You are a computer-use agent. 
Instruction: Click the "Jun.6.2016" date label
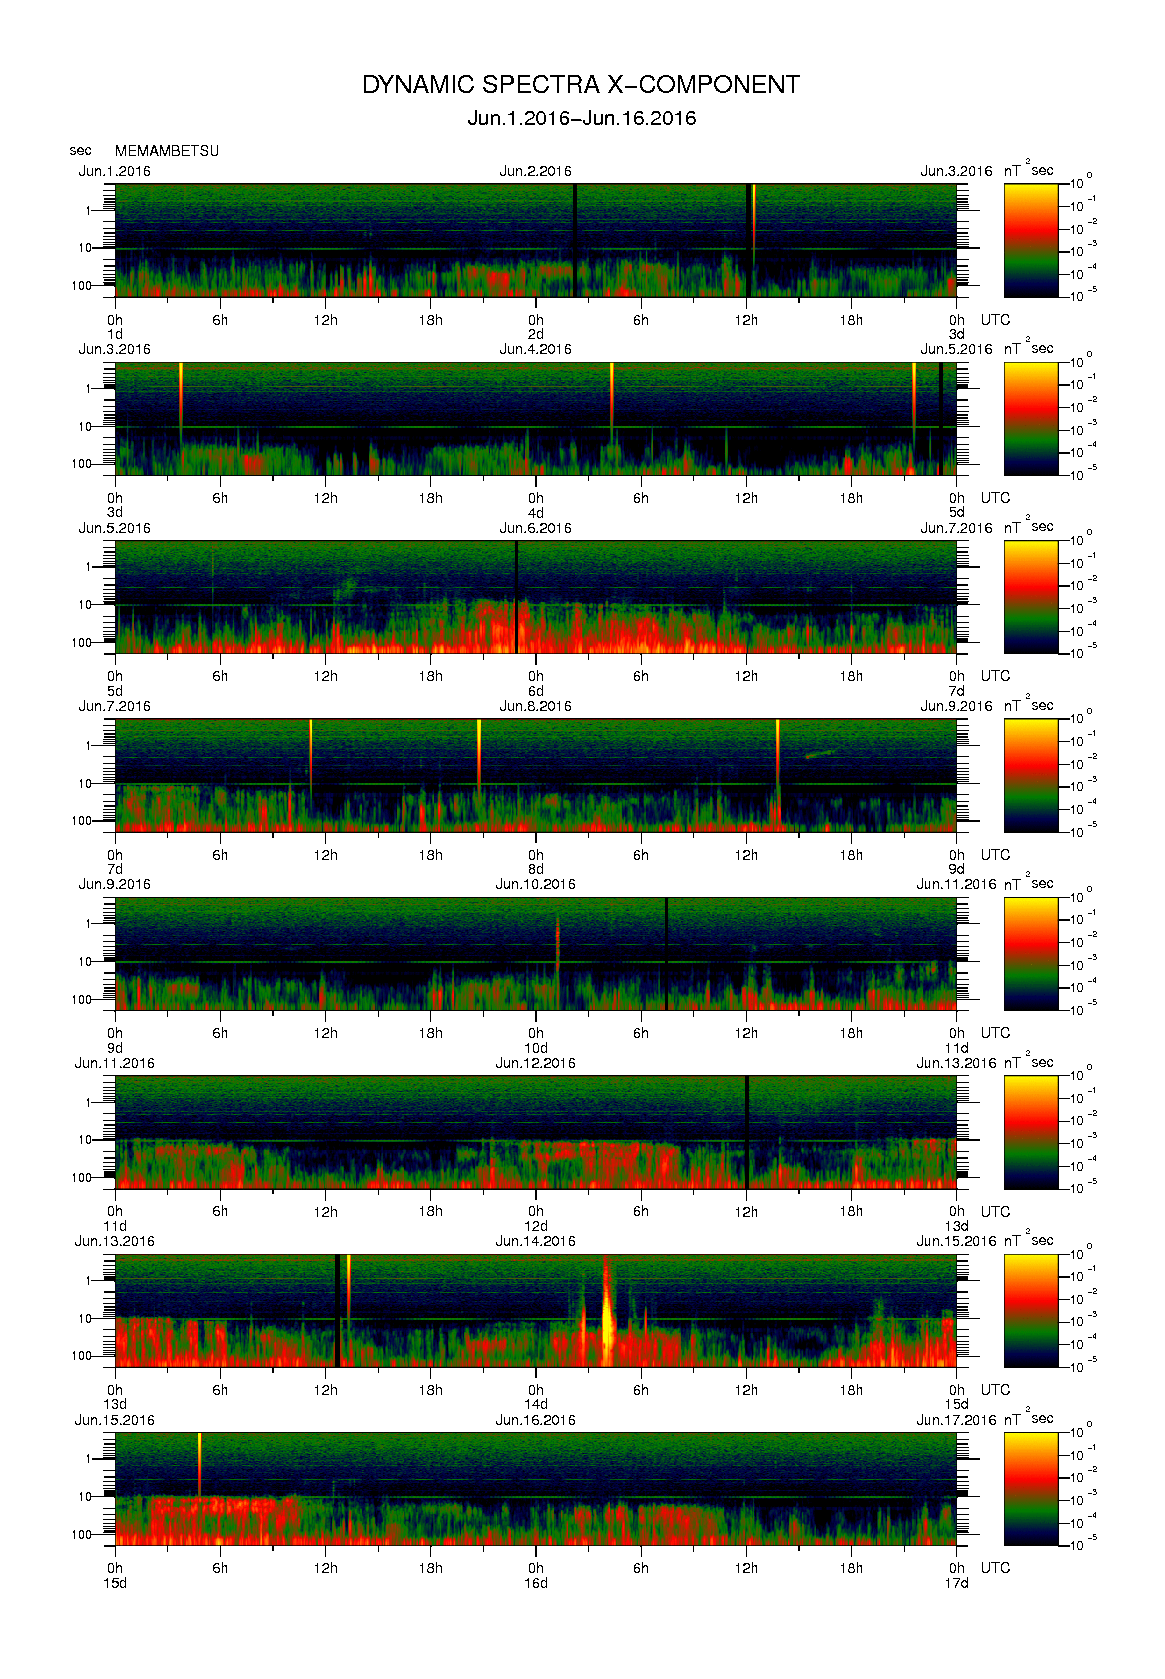tap(536, 528)
